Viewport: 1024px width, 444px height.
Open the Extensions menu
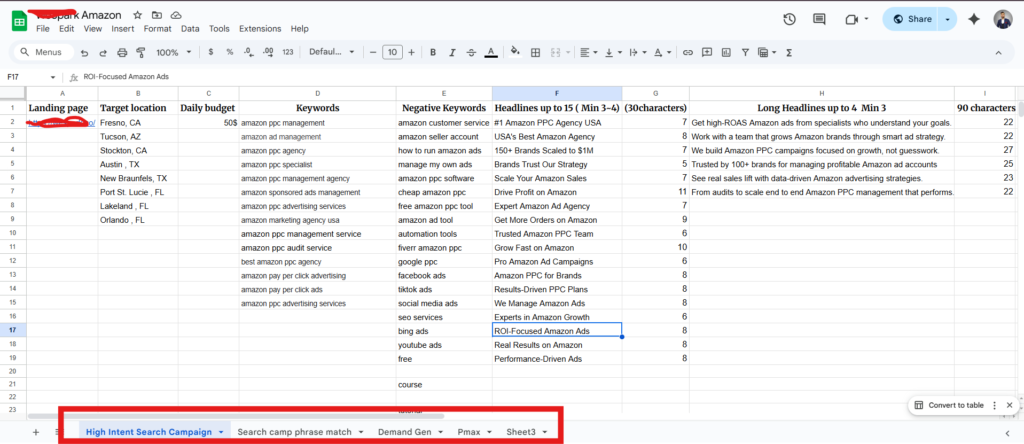(x=259, y=29)
